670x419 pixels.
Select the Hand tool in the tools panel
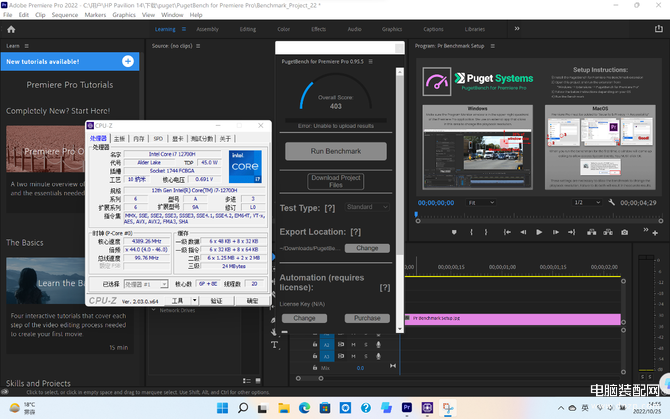274,332
